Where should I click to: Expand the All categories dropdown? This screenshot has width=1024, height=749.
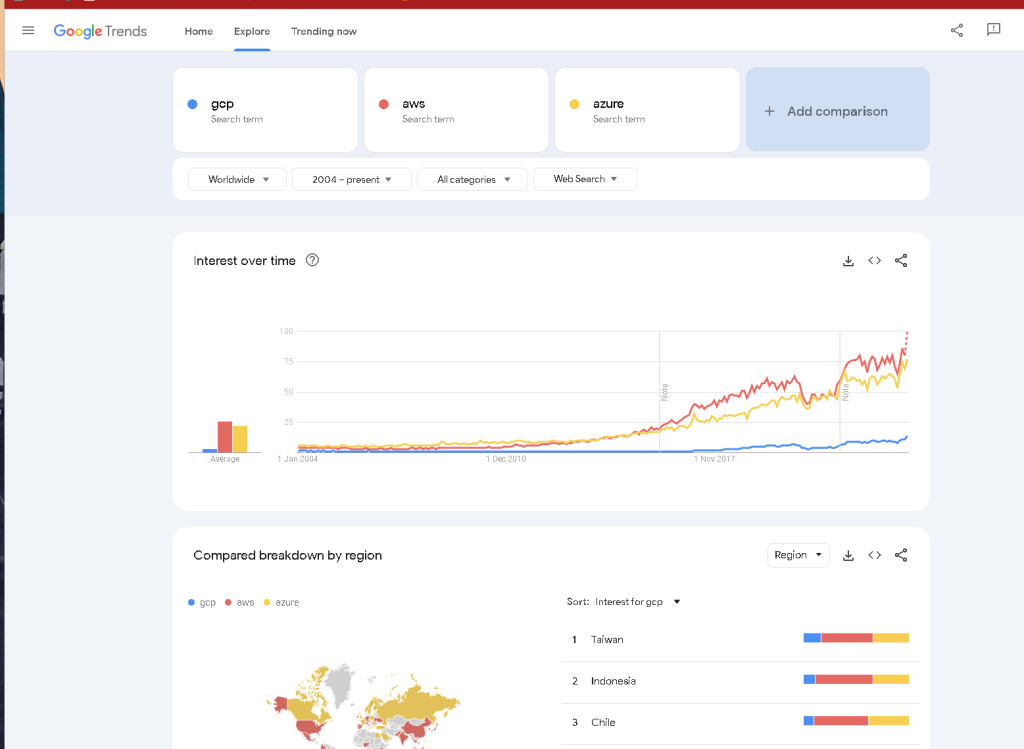(x=472, y=179)
